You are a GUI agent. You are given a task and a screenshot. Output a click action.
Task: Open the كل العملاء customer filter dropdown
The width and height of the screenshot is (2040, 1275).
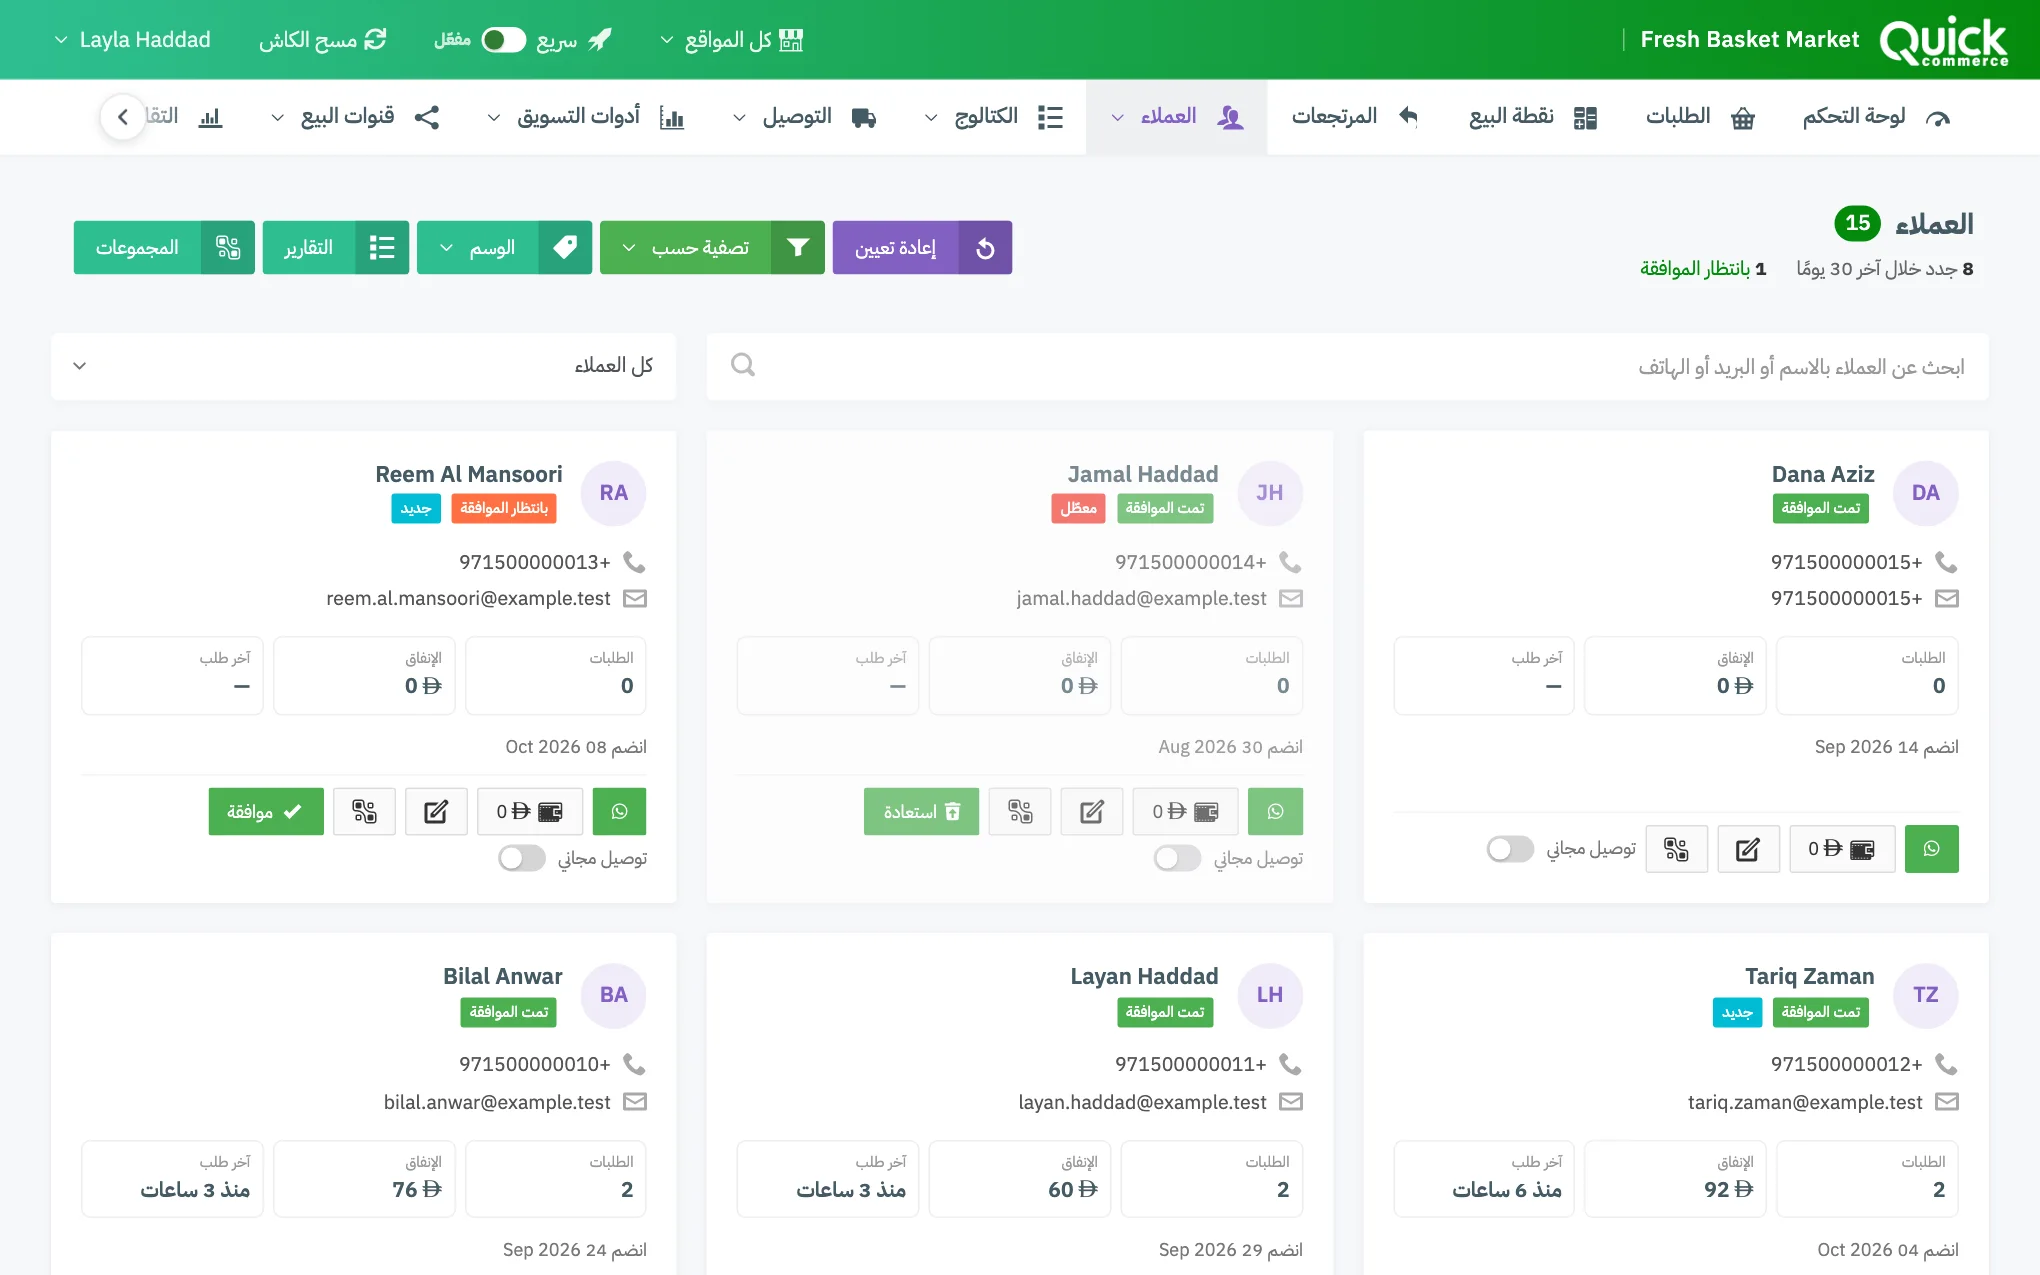(x=364, y=366)
